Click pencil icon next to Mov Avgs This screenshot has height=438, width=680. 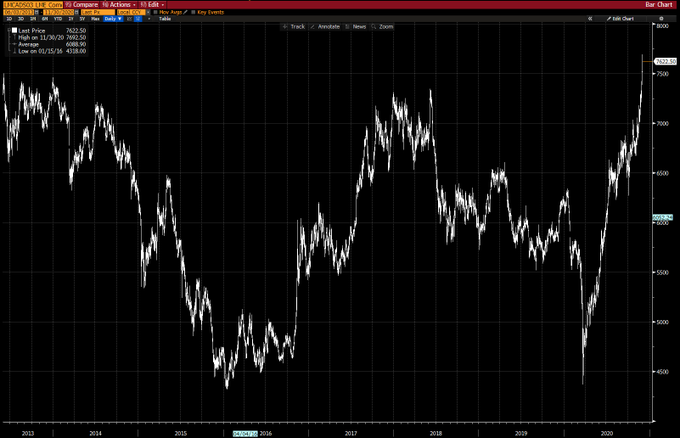coord(186,12)
